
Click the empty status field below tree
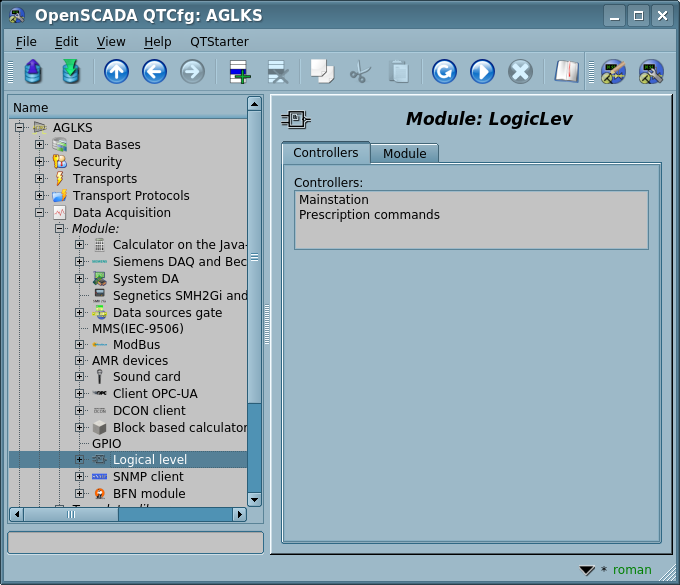(x=136, y=543)
